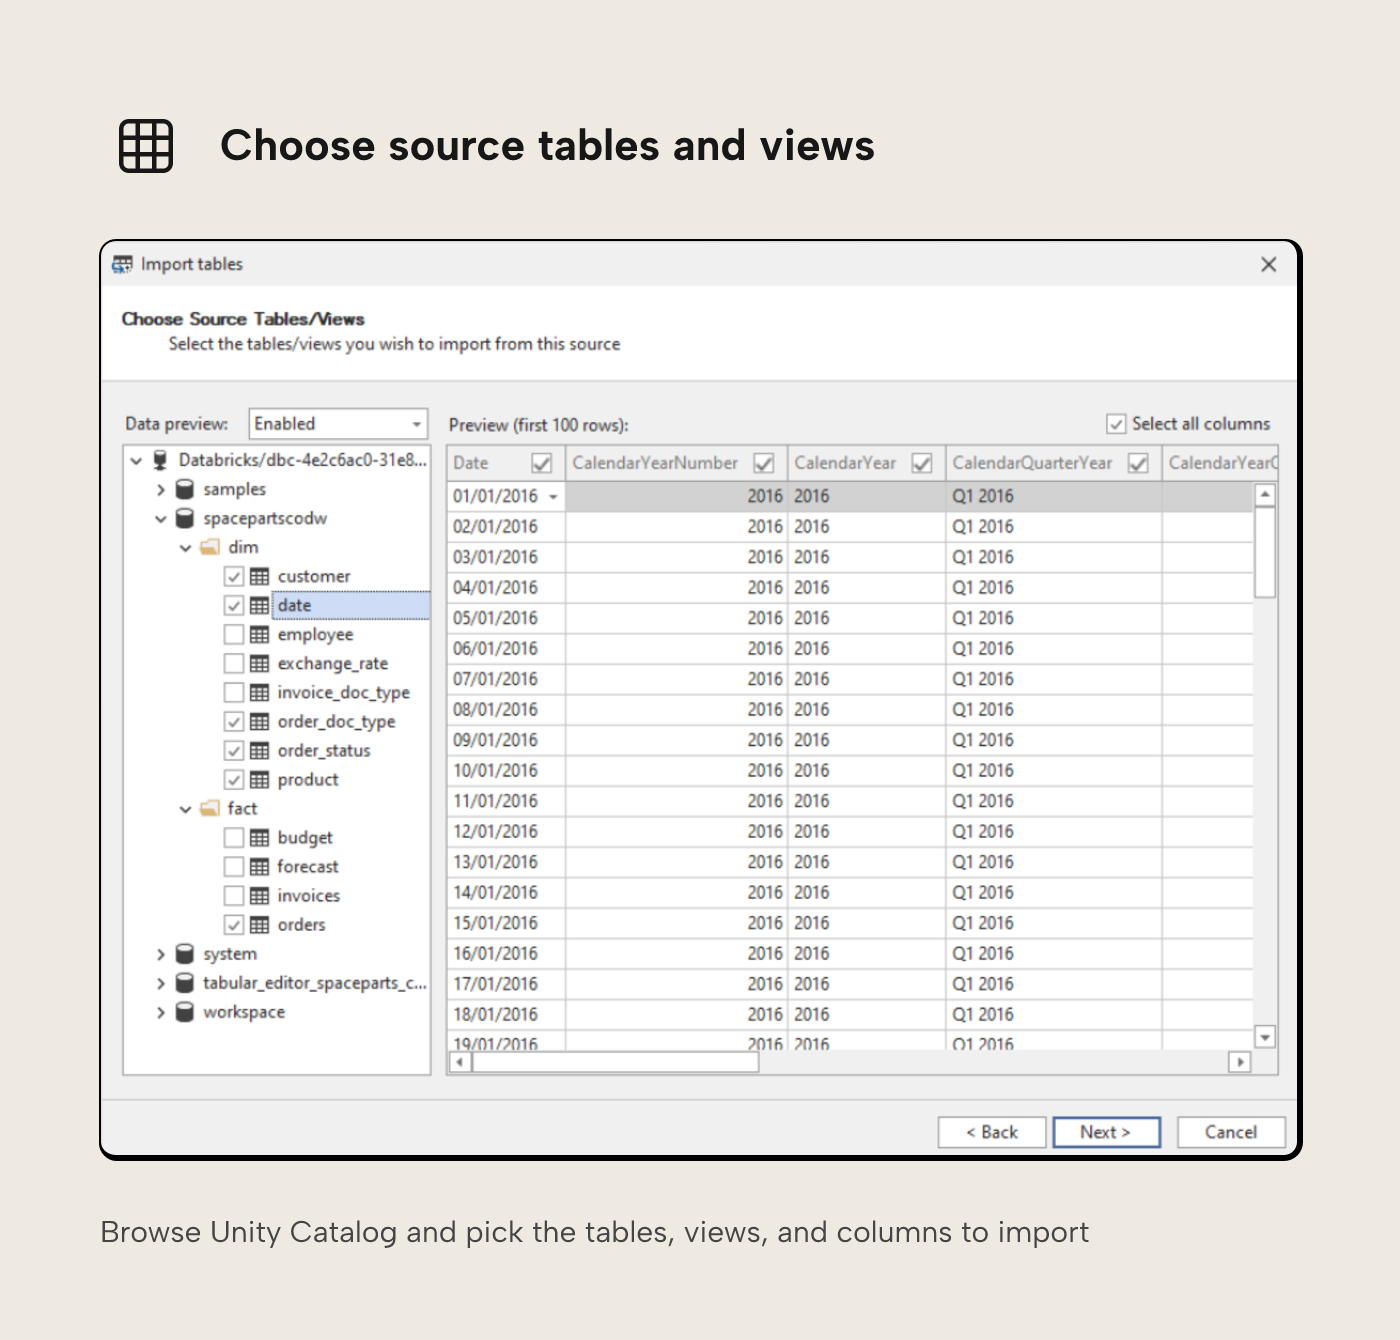
Task: Click the horizontal scrollbar left arrow
Action: pos(460,1062)
